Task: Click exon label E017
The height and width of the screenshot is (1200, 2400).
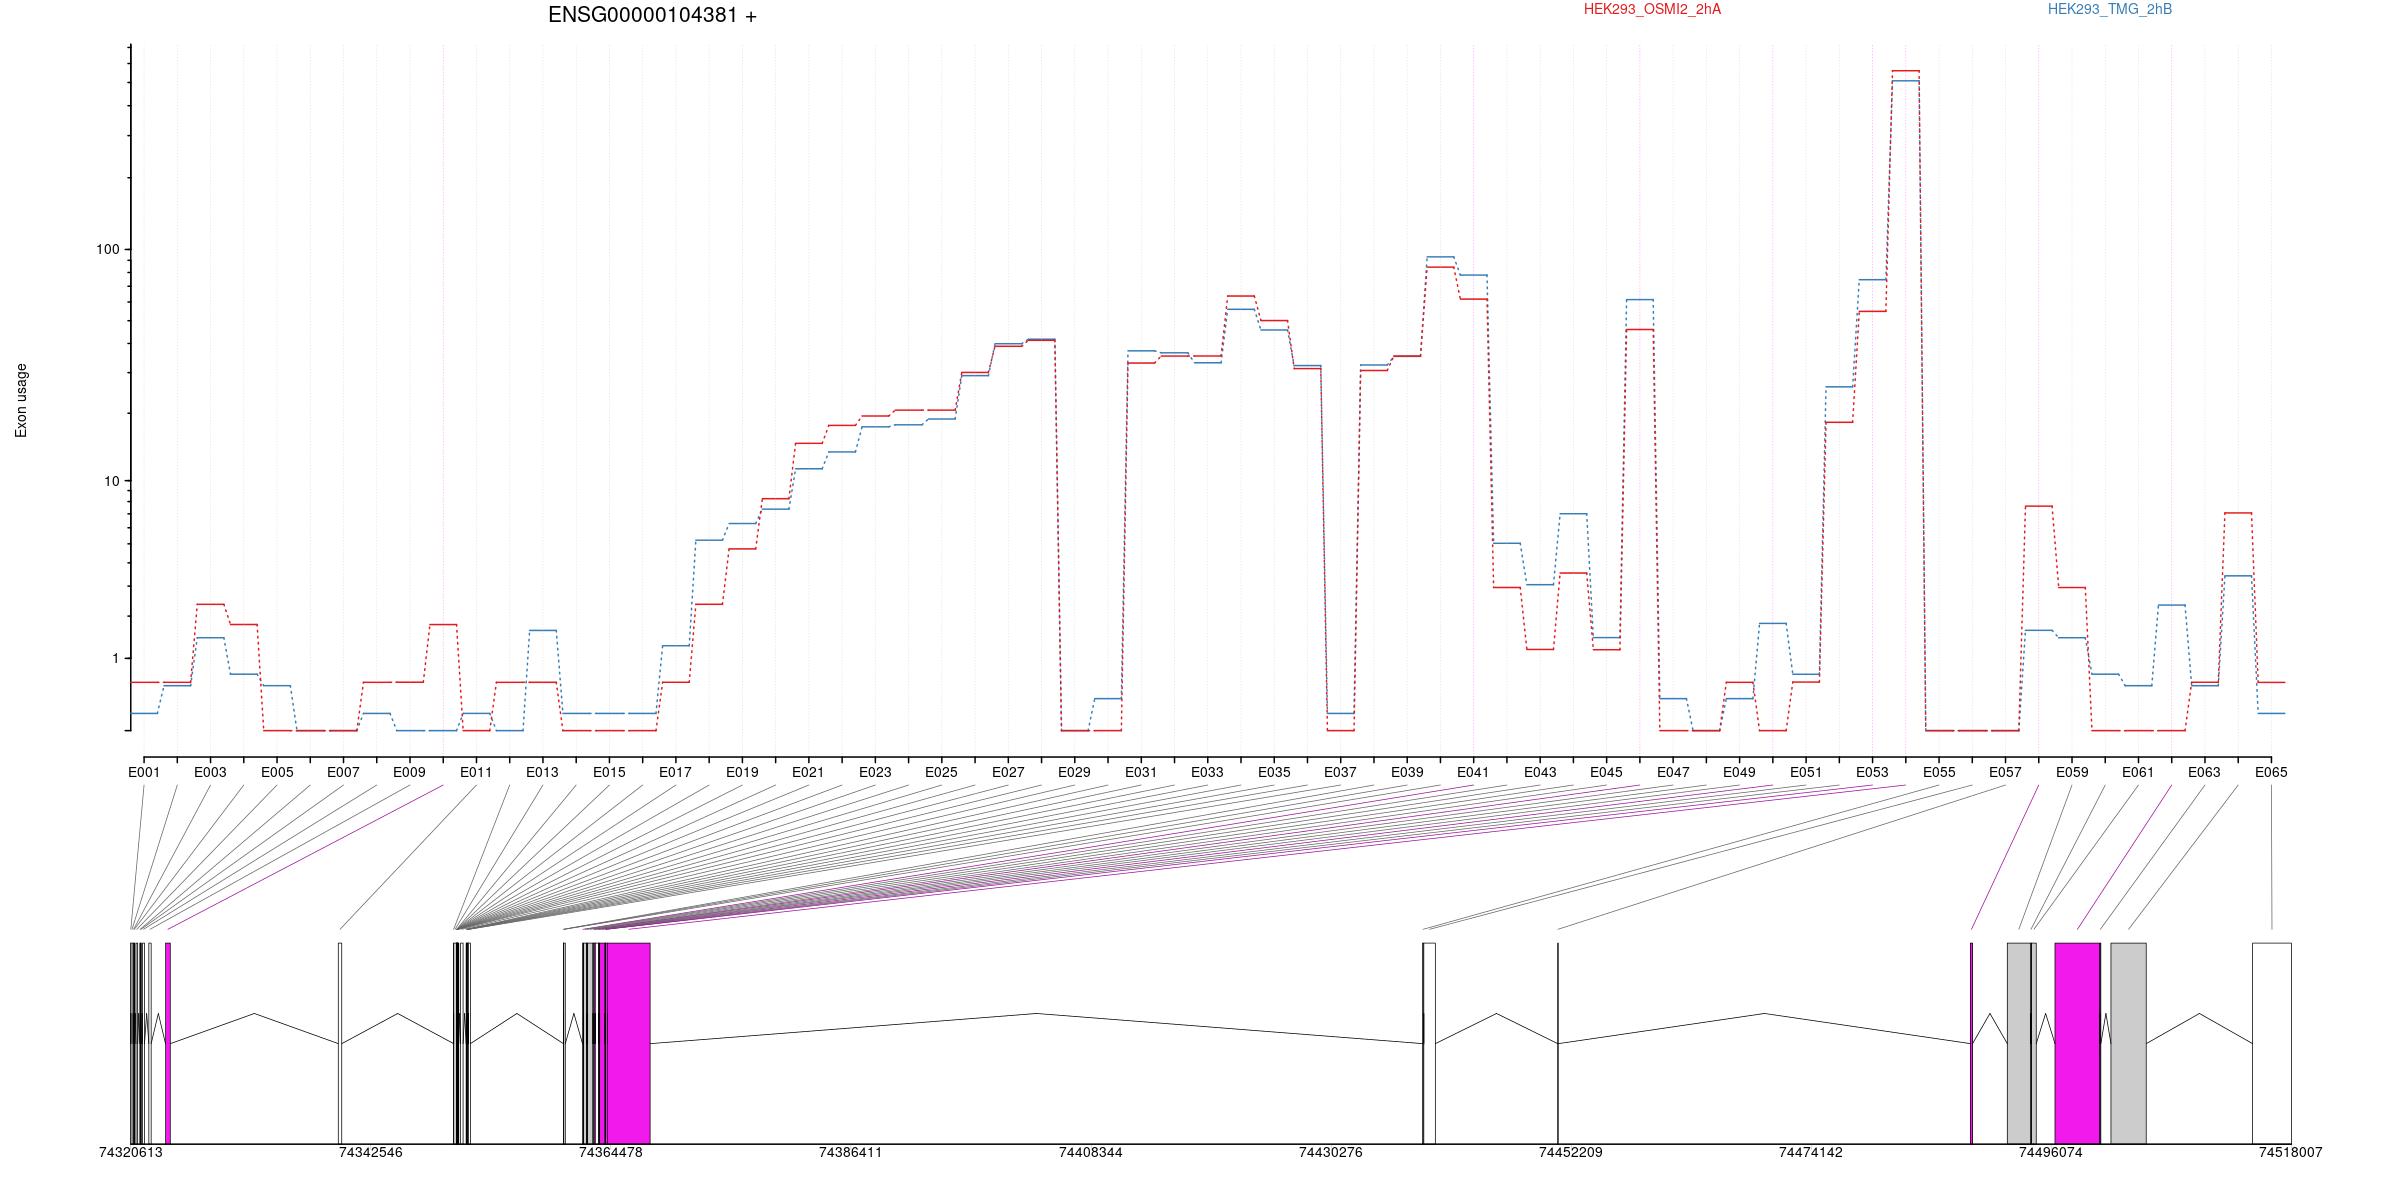Action: [x=675, y=772]
